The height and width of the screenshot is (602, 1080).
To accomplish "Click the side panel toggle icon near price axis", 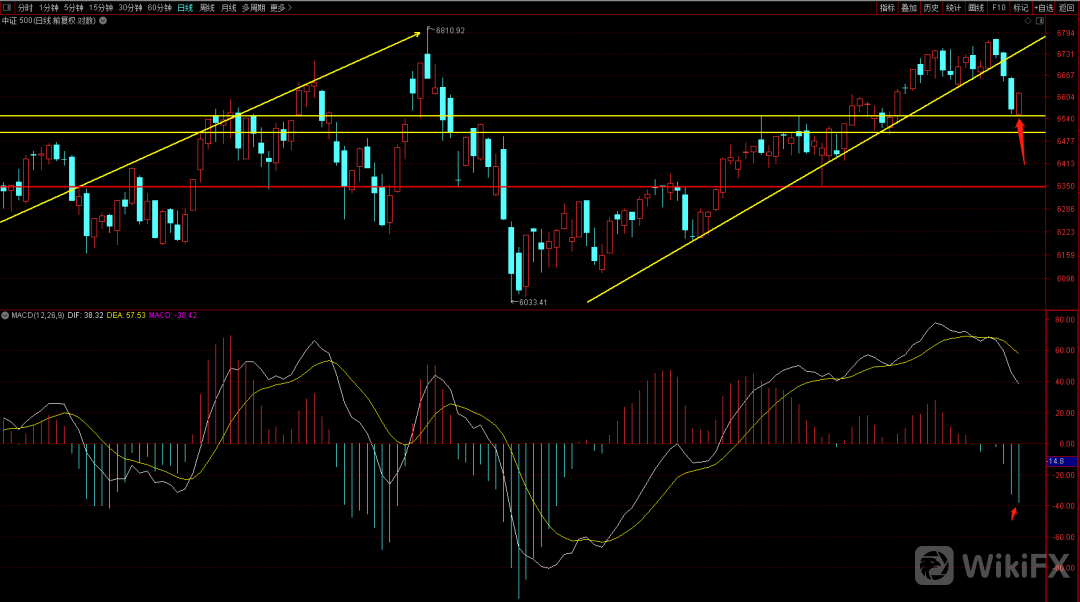I will point(1042,20).
